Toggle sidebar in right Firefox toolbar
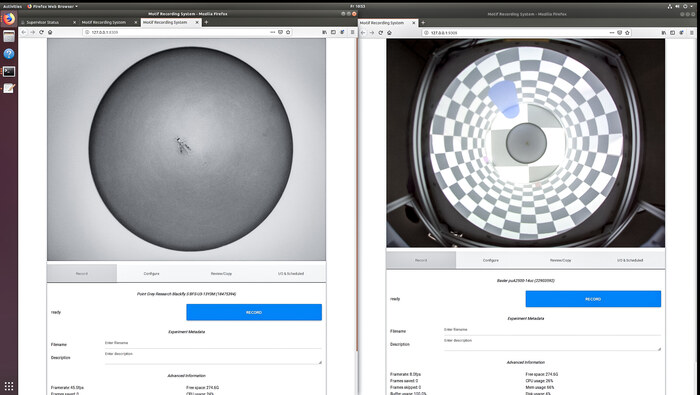 673,33
